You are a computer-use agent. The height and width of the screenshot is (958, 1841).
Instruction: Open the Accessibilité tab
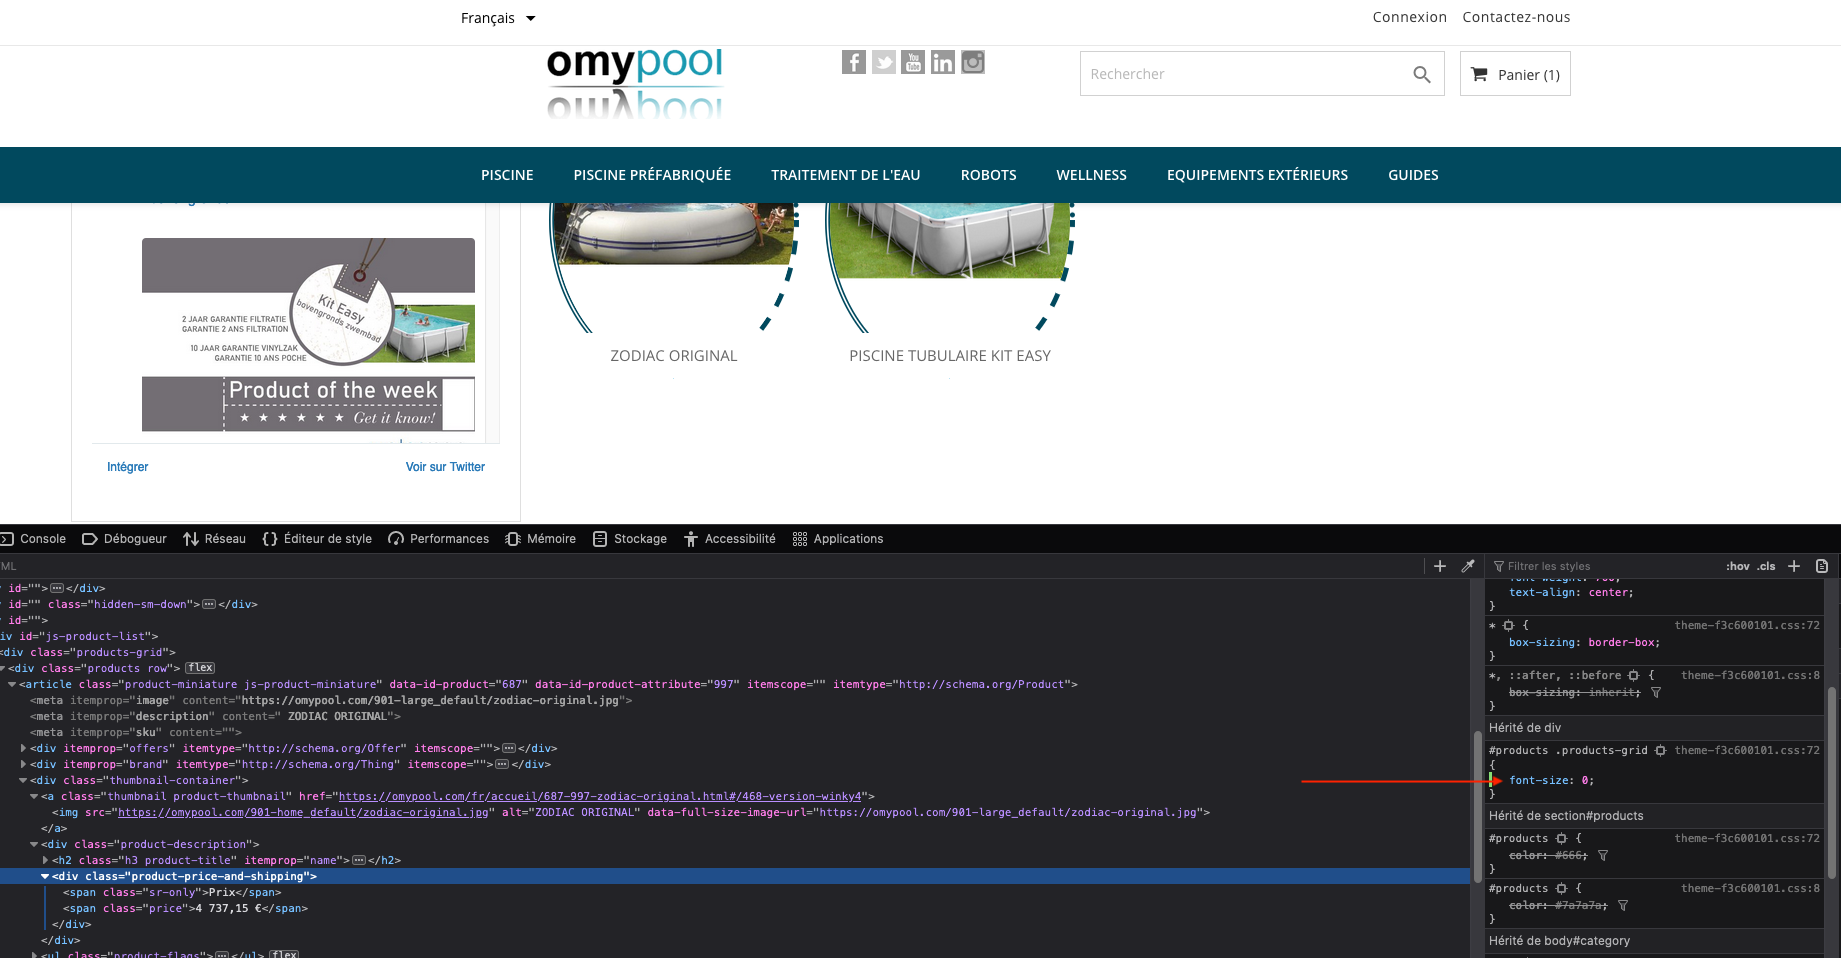(730, 539)
